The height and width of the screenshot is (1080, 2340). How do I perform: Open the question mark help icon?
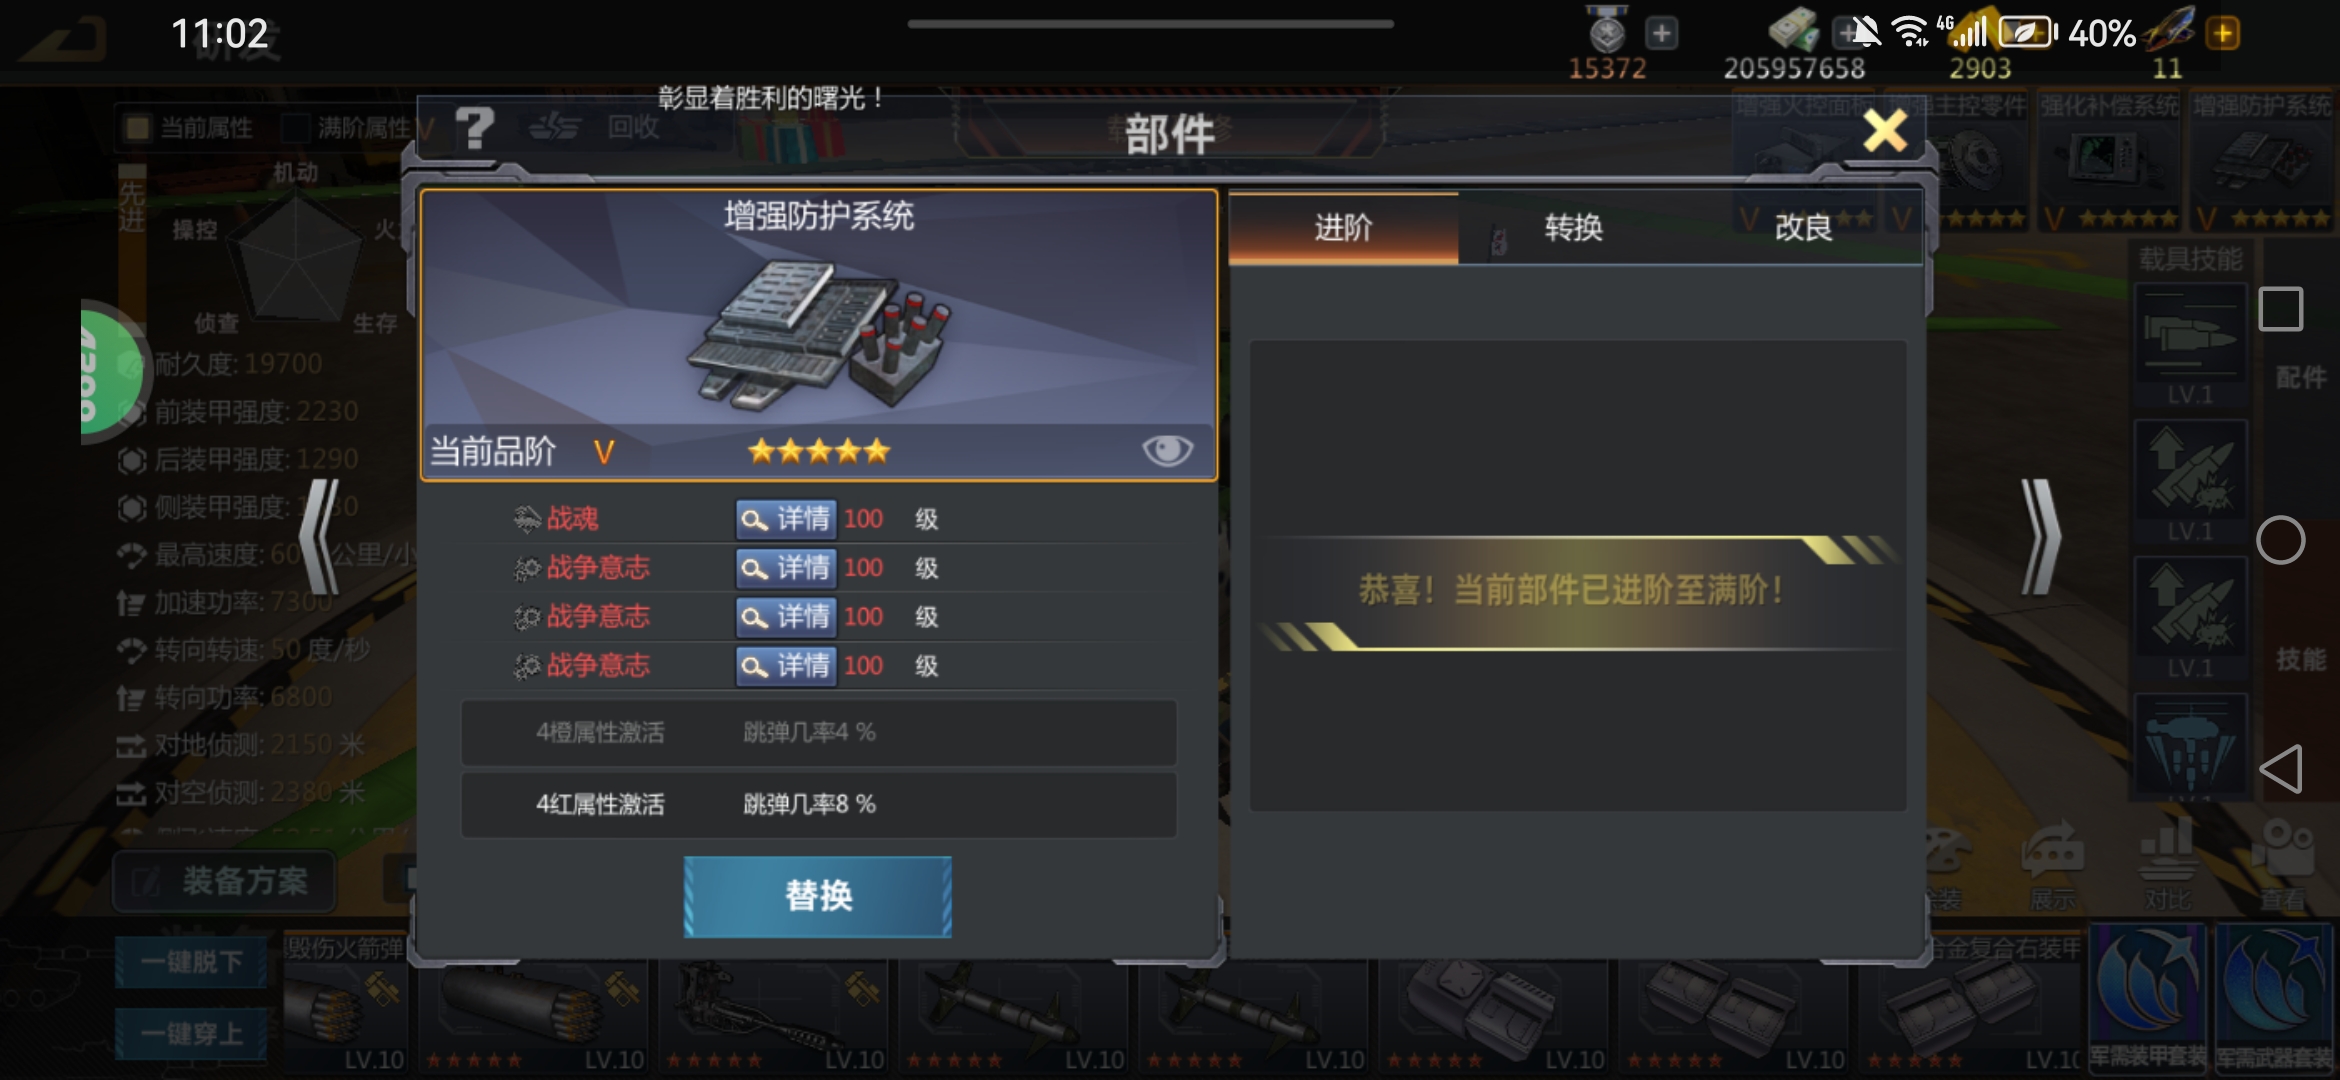point(474,128)
